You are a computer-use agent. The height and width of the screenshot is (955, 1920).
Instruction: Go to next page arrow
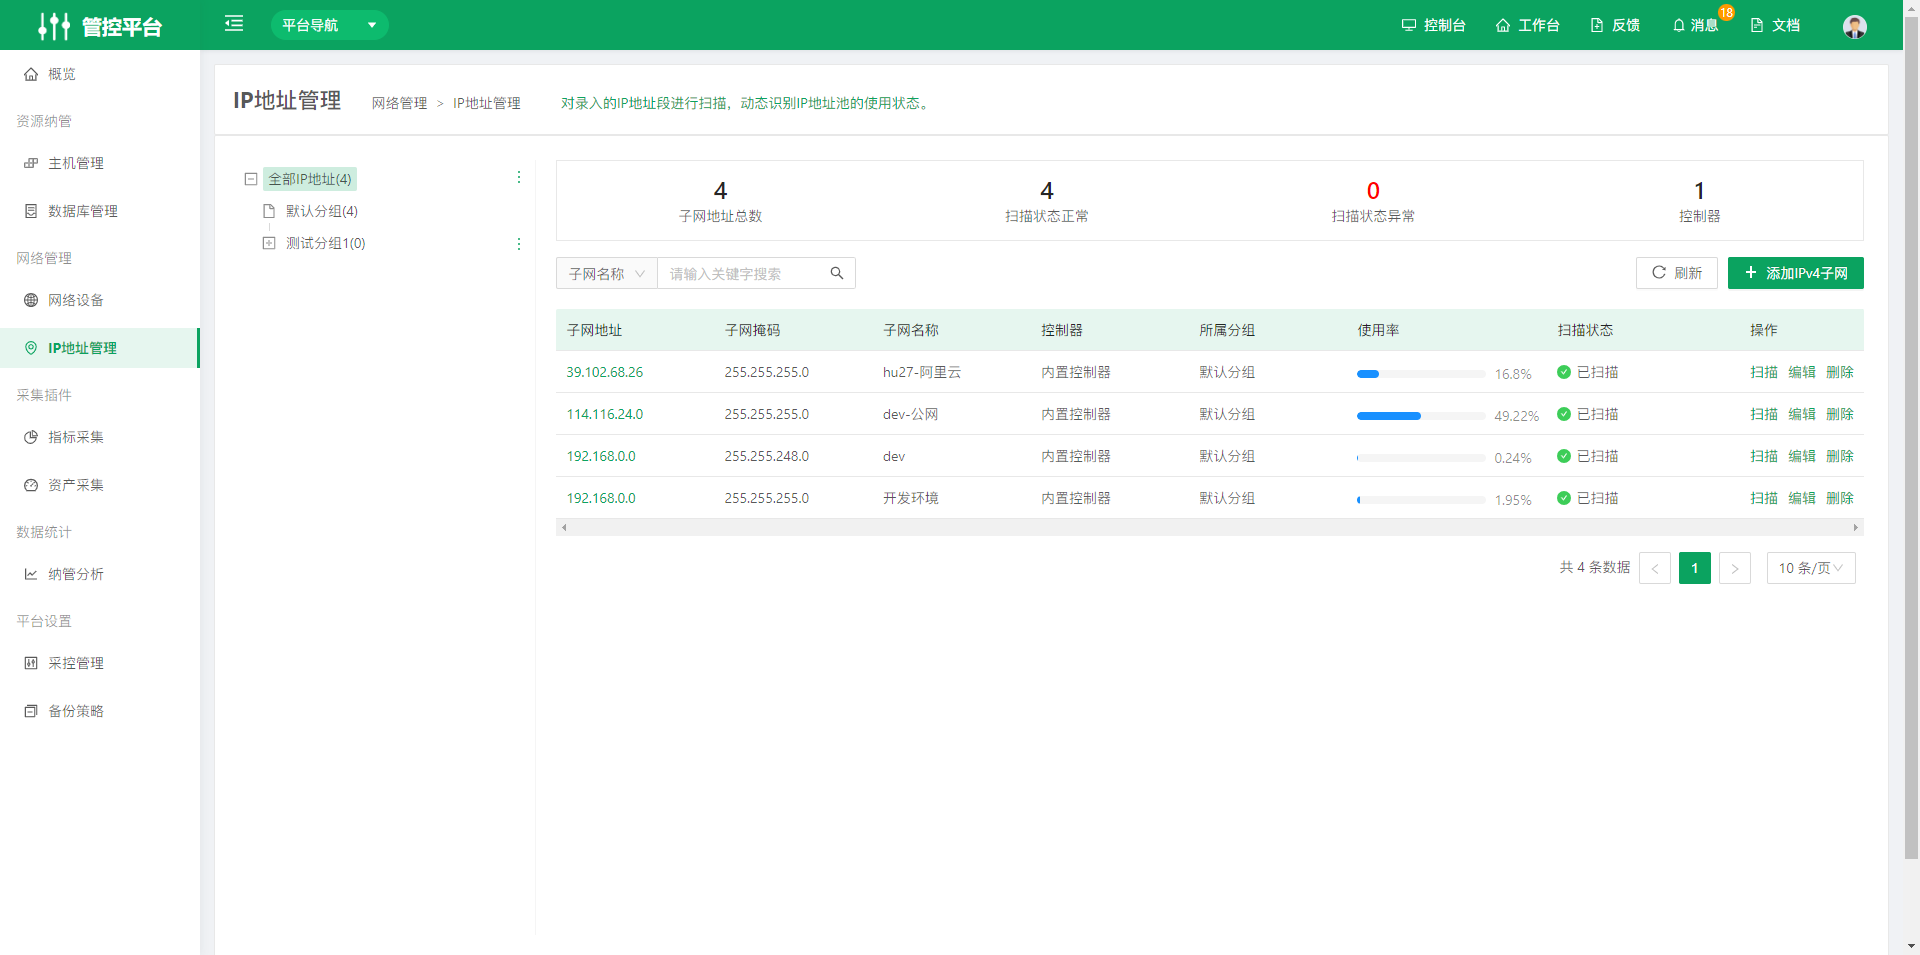click(1735, 568)
